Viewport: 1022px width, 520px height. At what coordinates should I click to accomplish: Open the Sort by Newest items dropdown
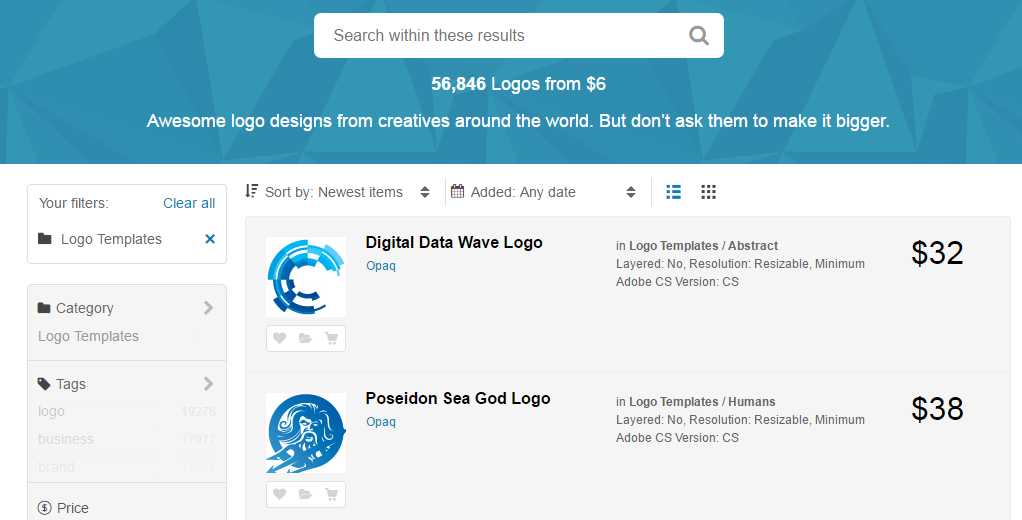pyautogui.click(x=338, y=192)
